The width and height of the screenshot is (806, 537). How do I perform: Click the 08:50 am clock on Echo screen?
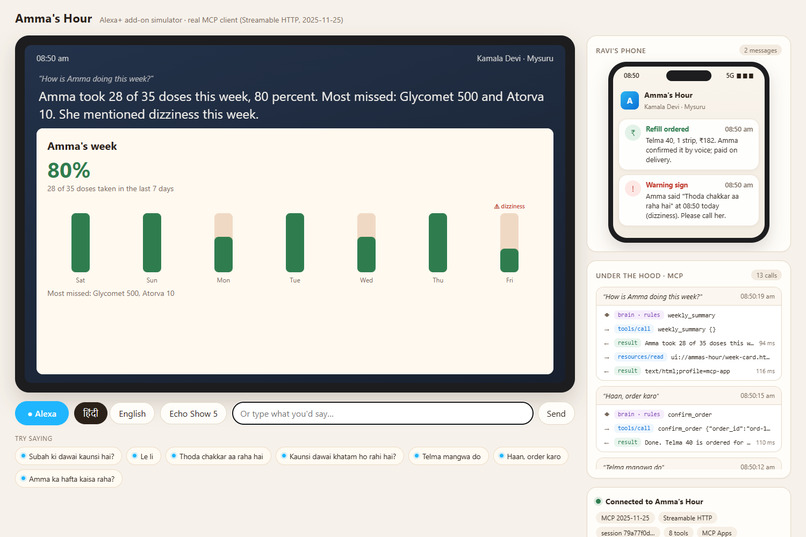coord(52,59)
